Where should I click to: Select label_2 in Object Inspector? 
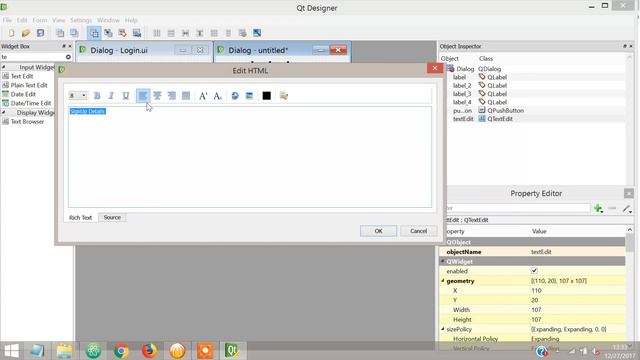click(x=462, y=85)
